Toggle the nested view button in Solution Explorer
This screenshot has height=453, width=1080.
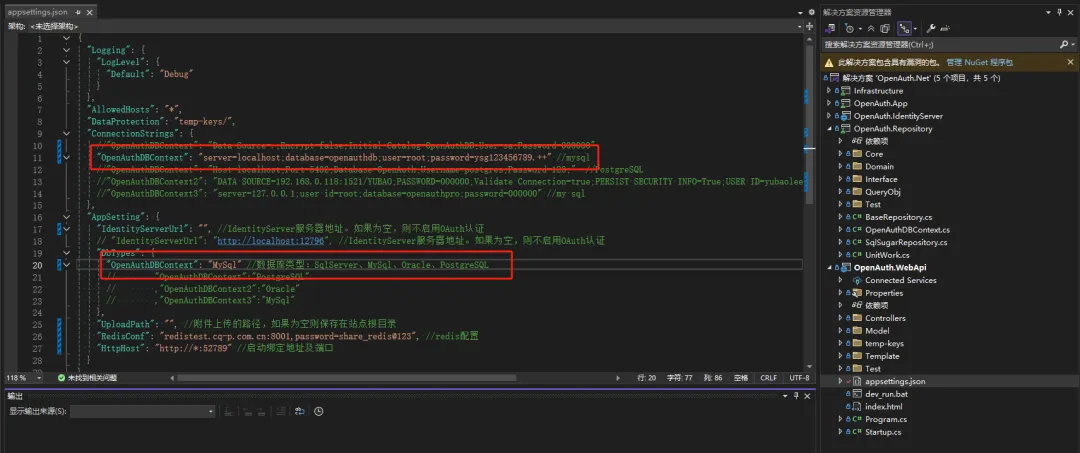pyautogui.click(x=904, y=28)
